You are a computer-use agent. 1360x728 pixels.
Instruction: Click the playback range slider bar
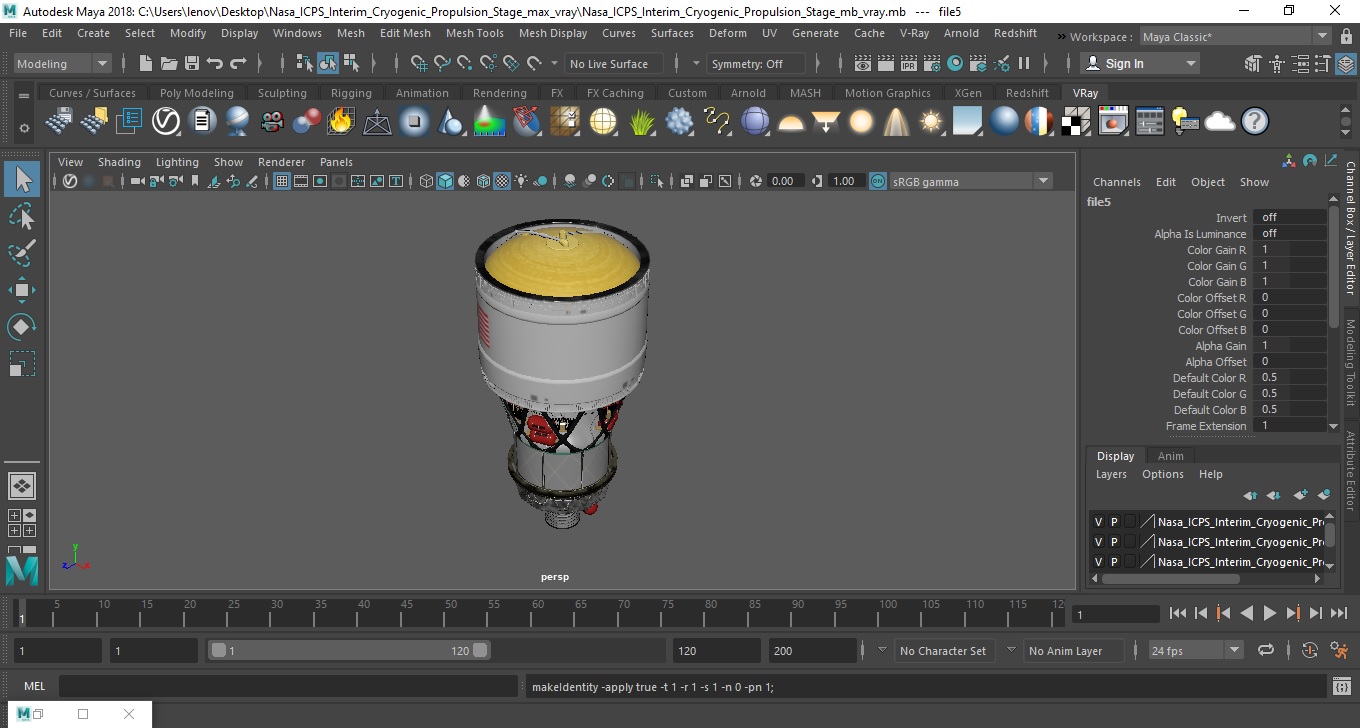point(349,650)
